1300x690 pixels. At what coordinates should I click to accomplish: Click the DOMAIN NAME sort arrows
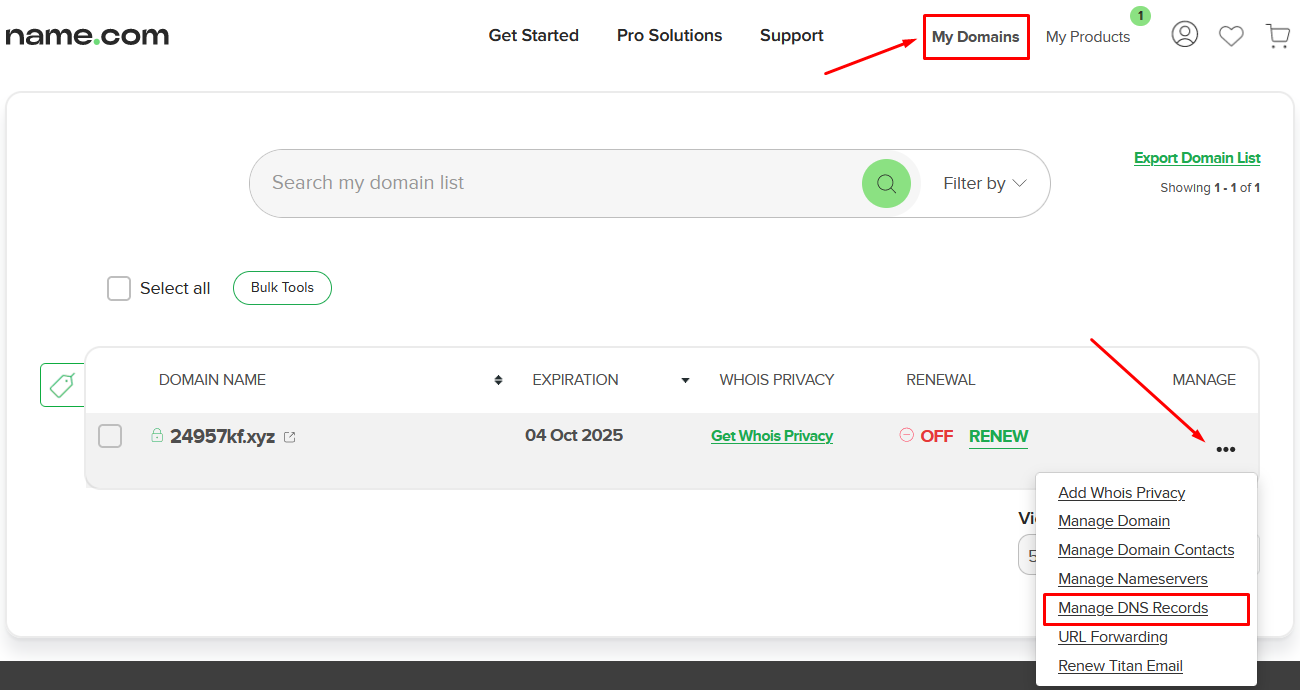click(497, 380)
